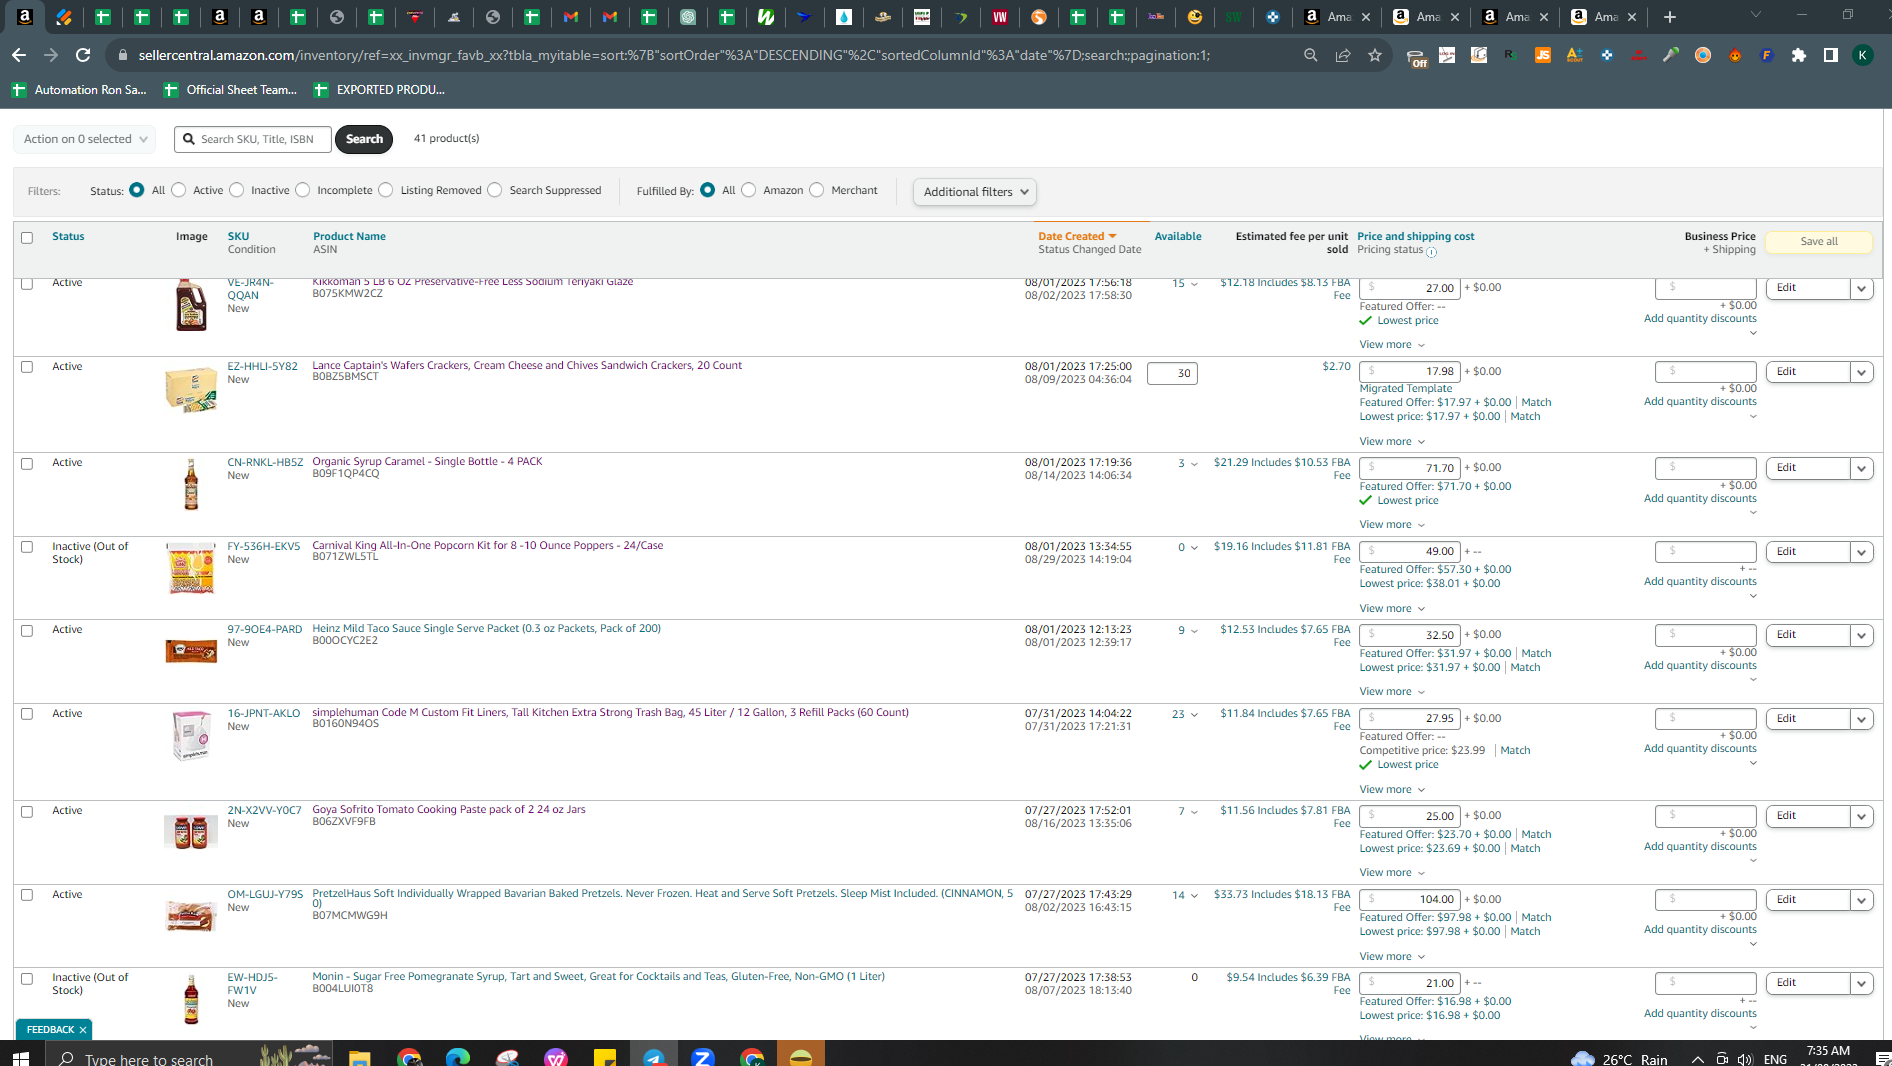Click the Pricing status info icon

click(1431, 252)
